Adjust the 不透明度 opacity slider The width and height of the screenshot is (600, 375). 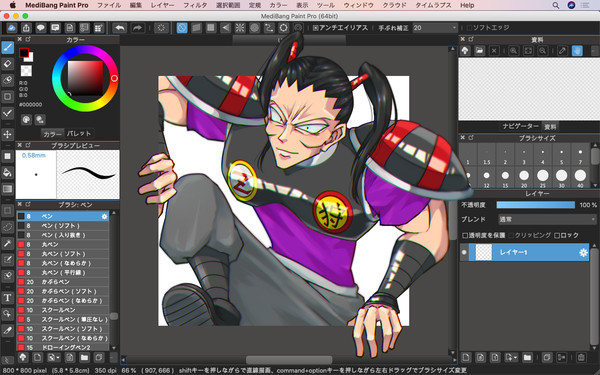coord(535,205)
